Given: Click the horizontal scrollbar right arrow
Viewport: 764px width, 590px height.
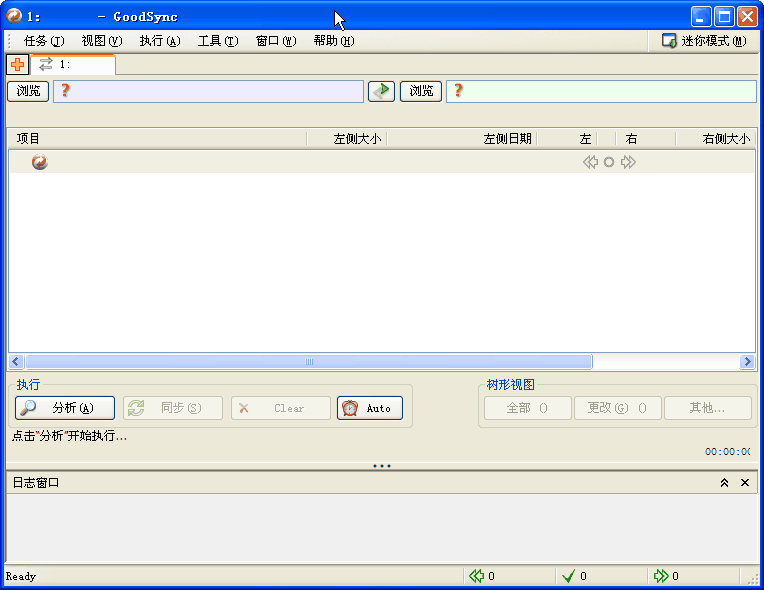Looking at the screenshot, I should click(747, 362).
